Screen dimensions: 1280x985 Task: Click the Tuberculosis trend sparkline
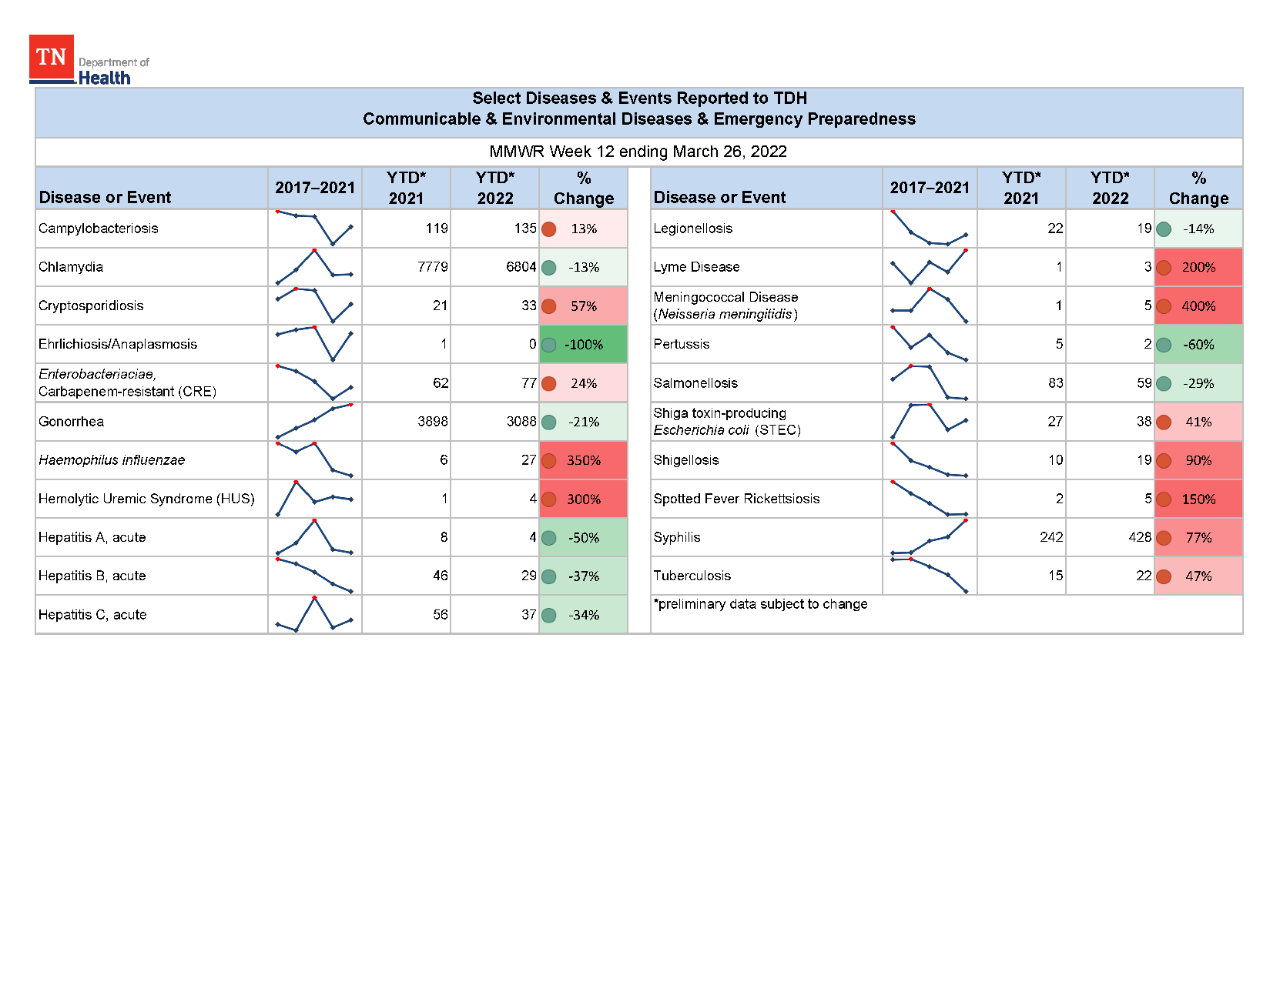tap(929, 575)
